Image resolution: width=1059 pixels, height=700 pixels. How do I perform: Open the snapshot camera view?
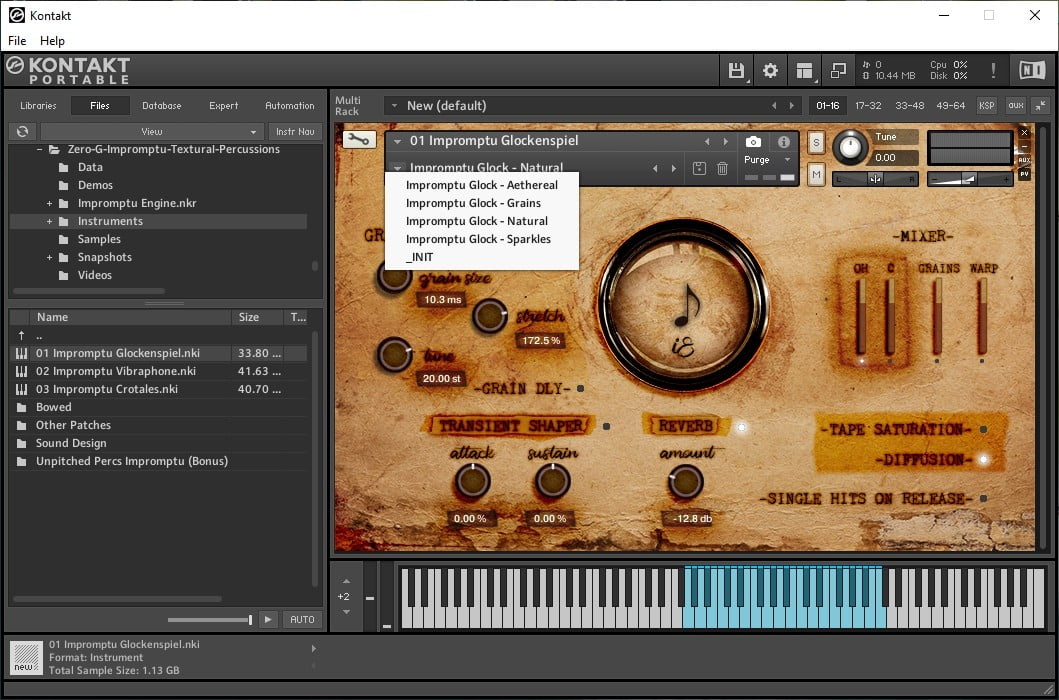pyautogui.click(x=753, y=142)
